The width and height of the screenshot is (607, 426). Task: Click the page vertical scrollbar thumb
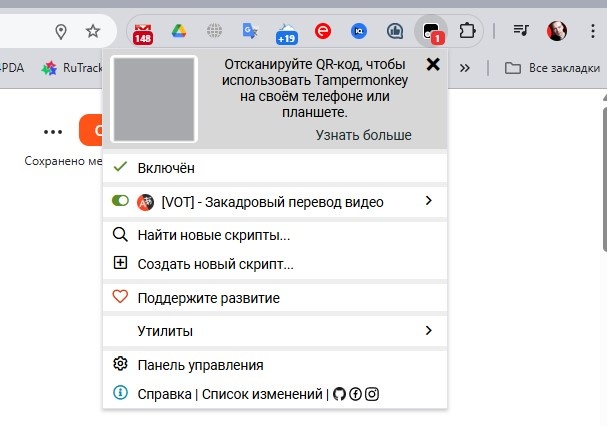pos(605,180)
